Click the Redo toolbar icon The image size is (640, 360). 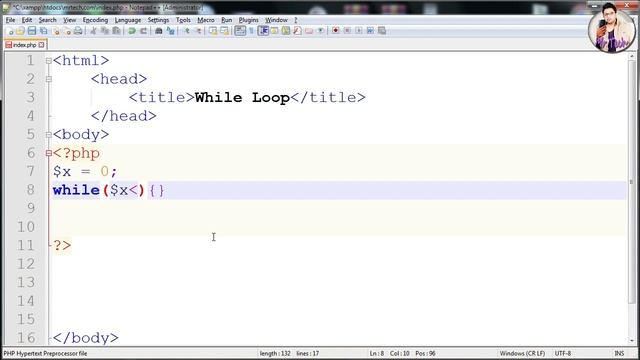click(x=143, y=31)
